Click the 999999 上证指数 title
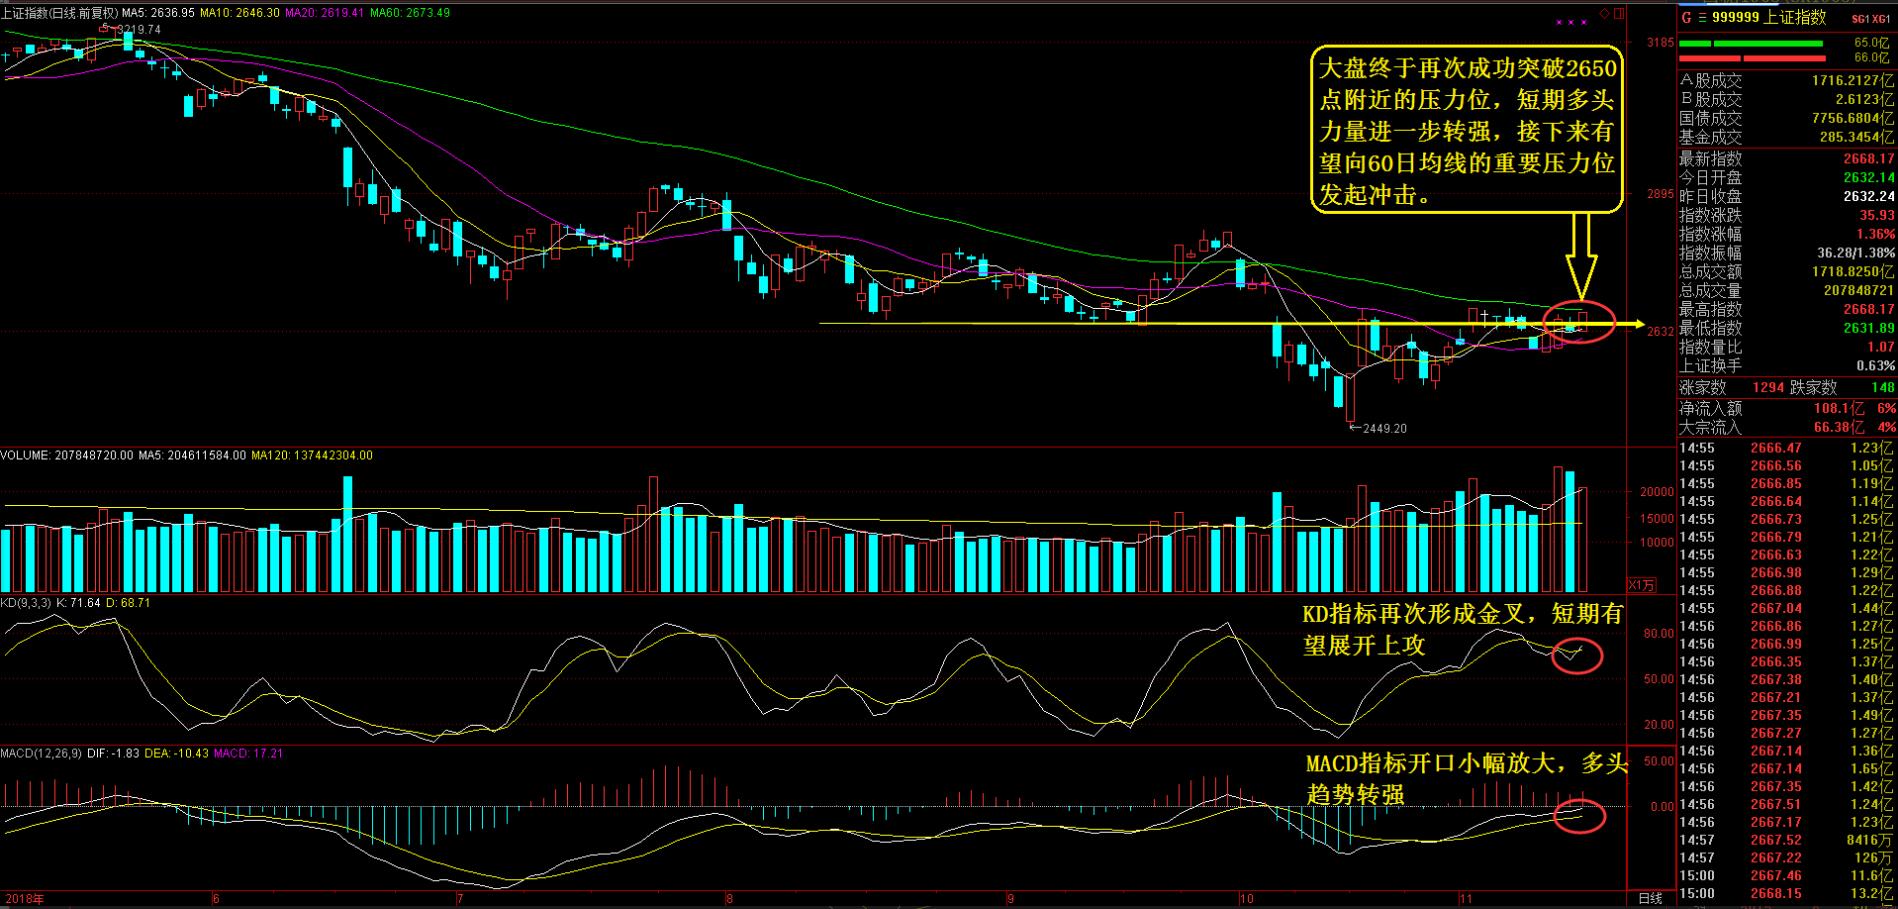Viewport: 1898px width, 909px height. pyautogui.click(x=1768, y=17)
